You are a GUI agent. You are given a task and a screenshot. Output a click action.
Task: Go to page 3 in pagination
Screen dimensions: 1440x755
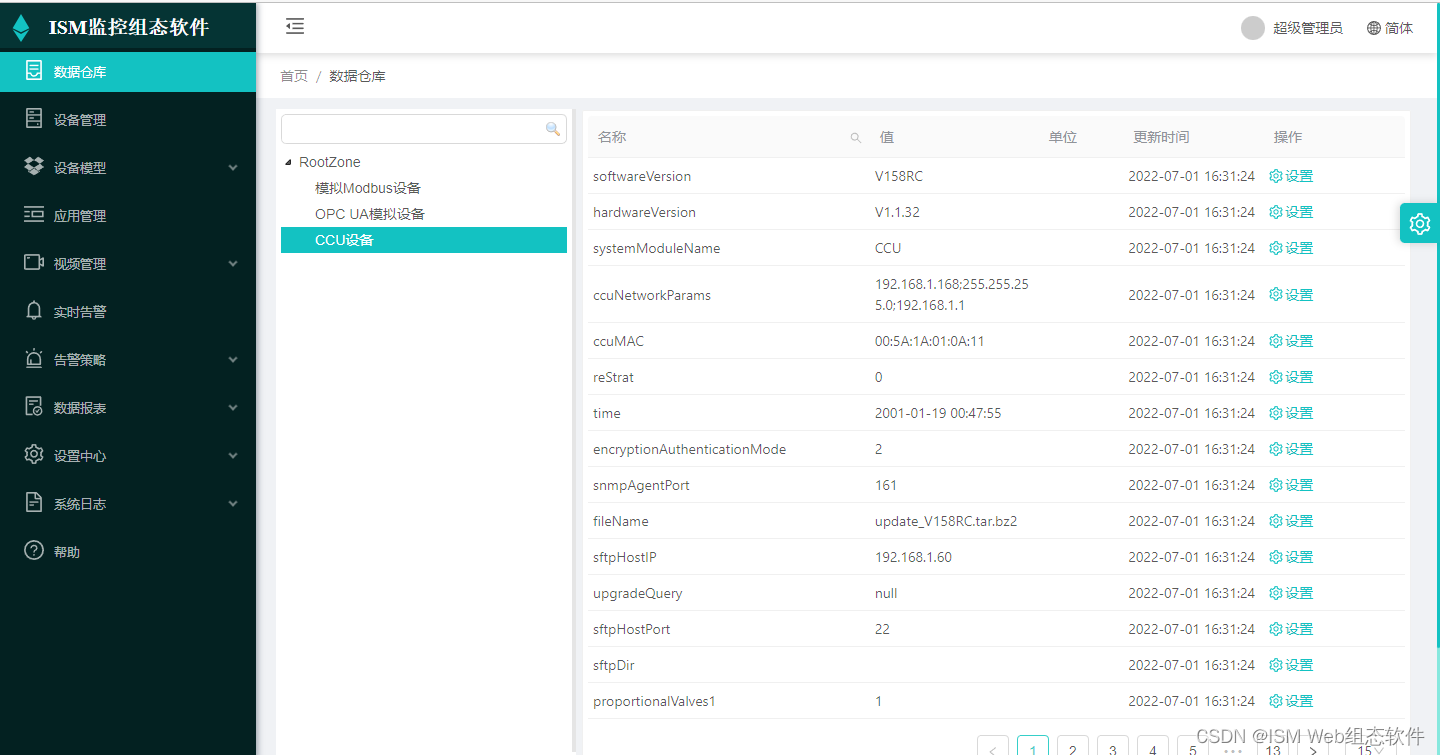point(1113,746)
